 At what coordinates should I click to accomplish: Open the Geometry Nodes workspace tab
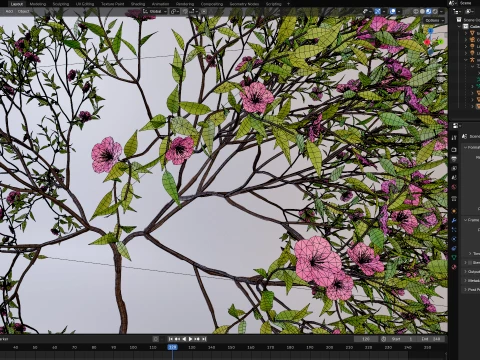[244, 4]
